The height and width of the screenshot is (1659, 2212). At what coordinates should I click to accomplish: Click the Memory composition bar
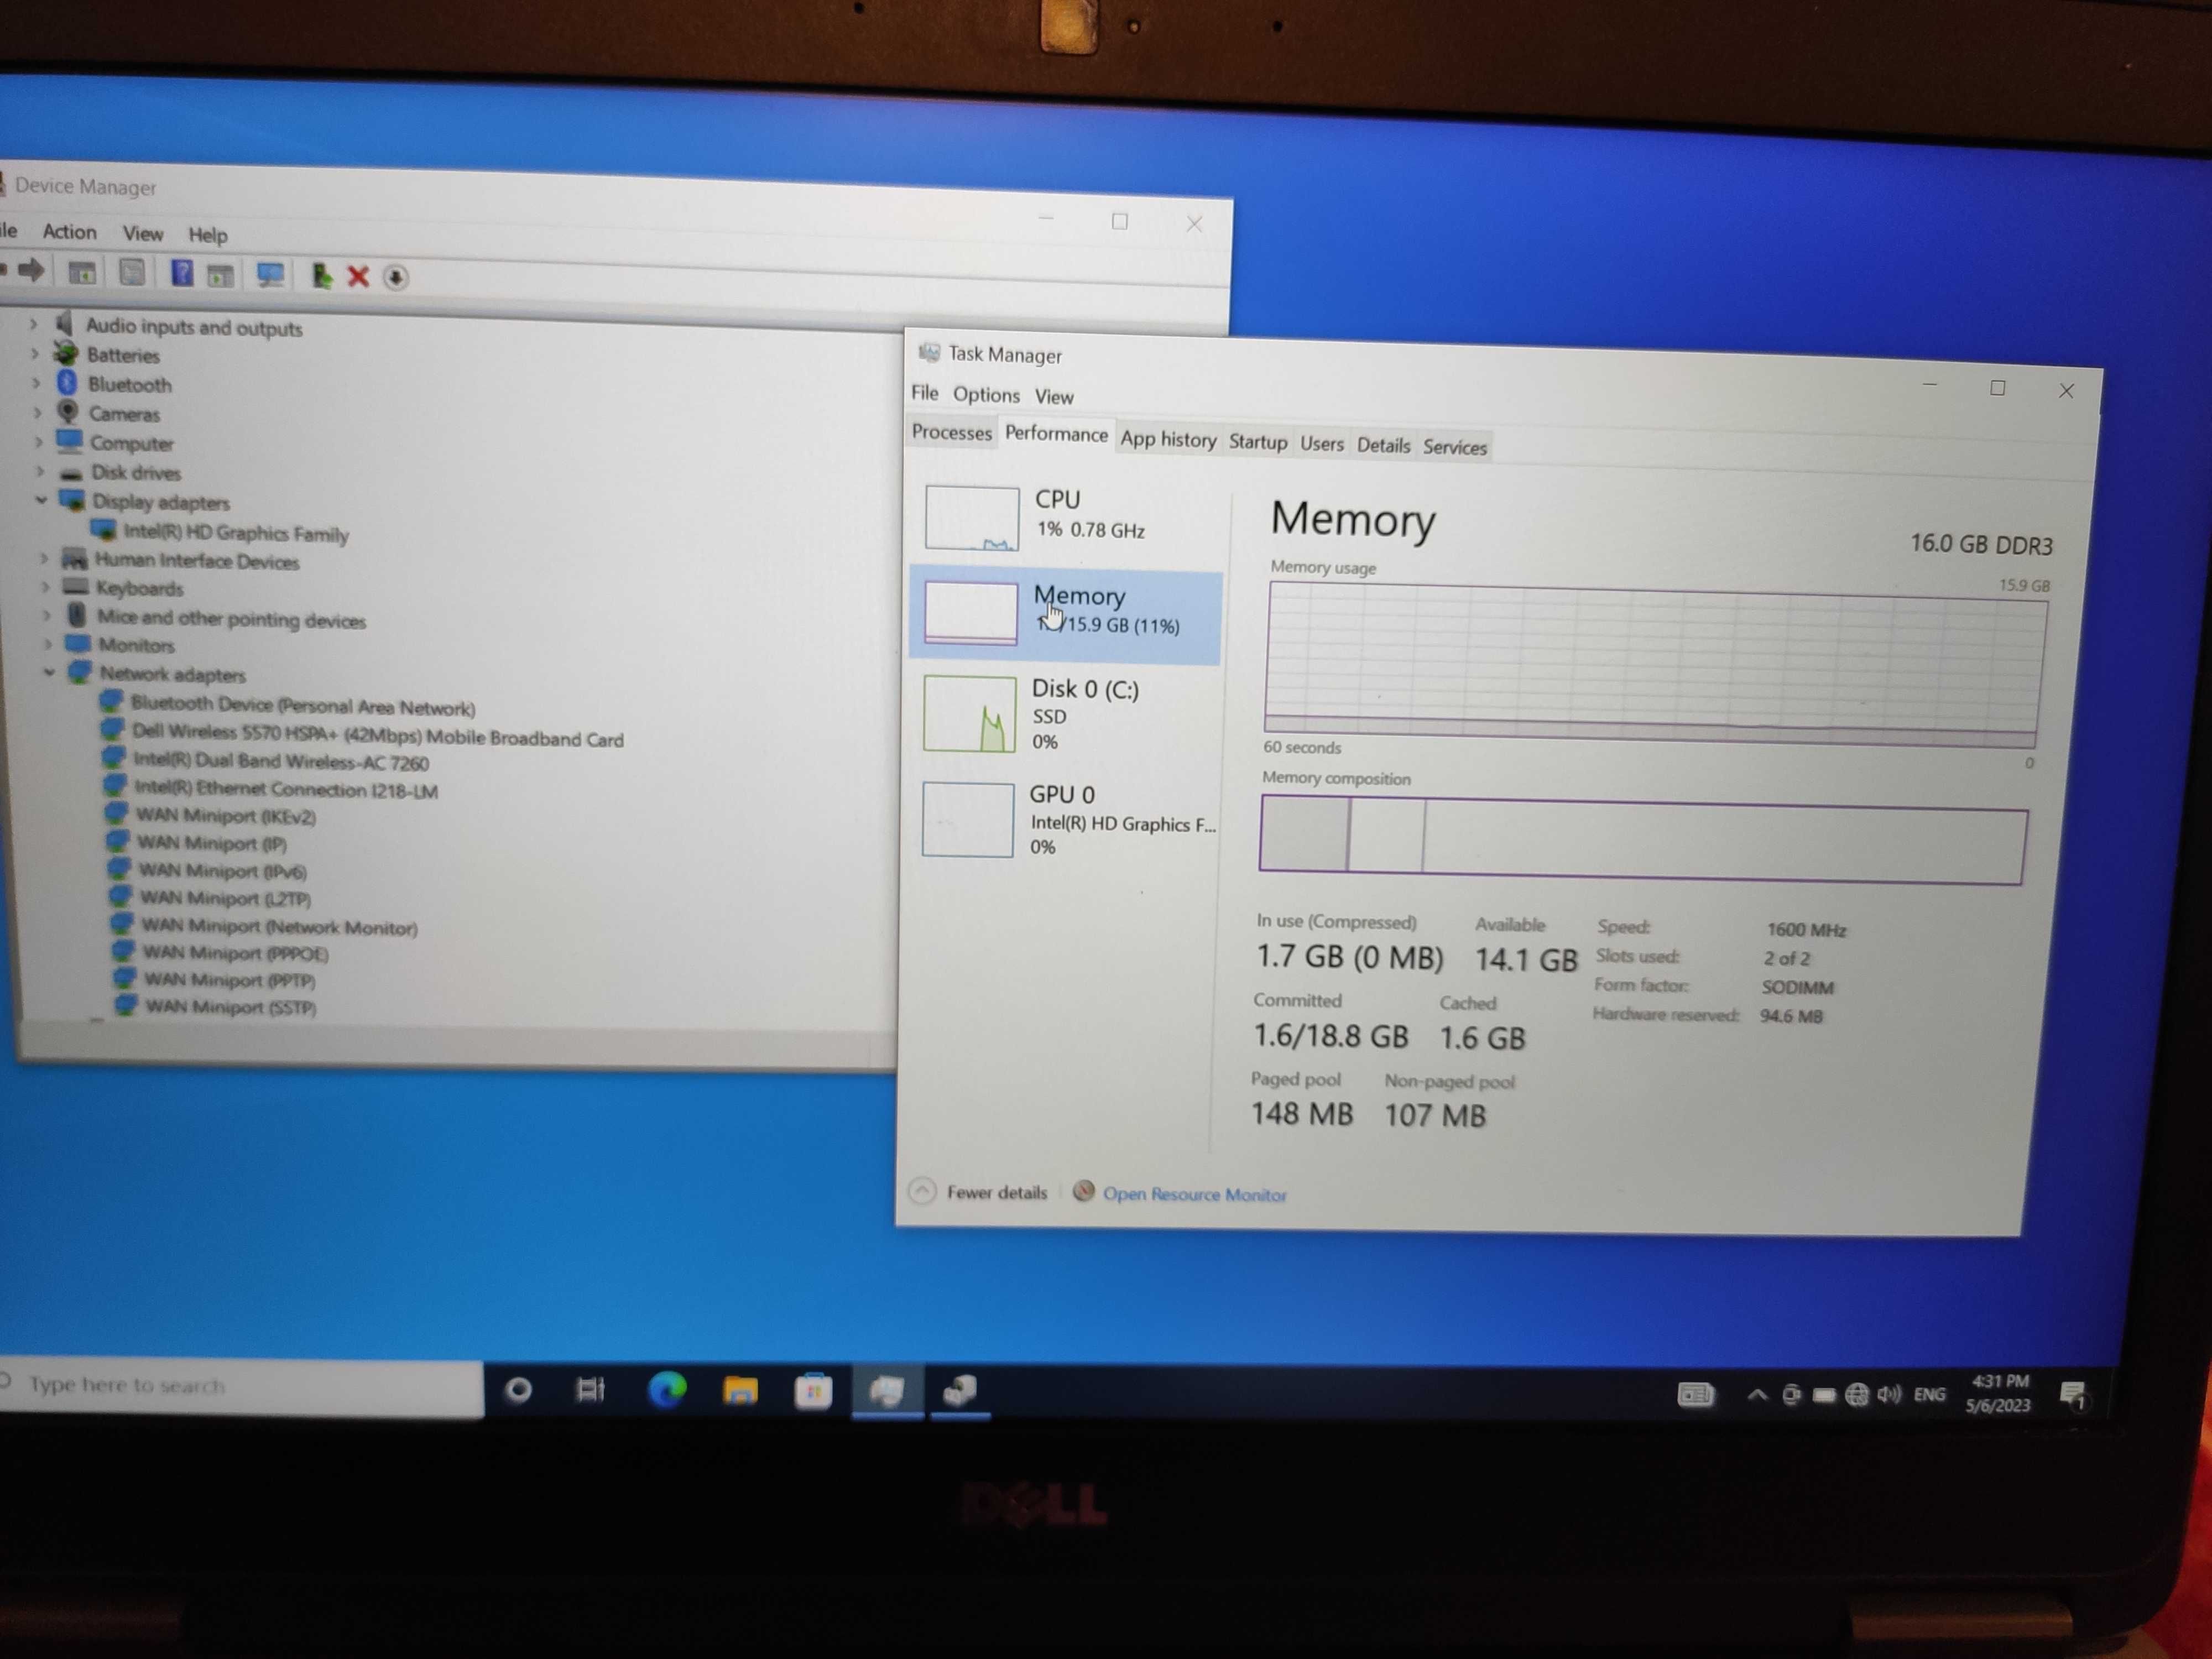click(x=1643, y=840)
